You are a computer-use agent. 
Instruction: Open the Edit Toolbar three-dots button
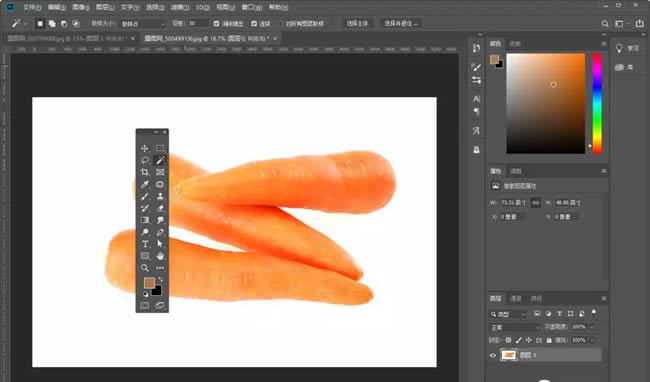coord(160,268)
